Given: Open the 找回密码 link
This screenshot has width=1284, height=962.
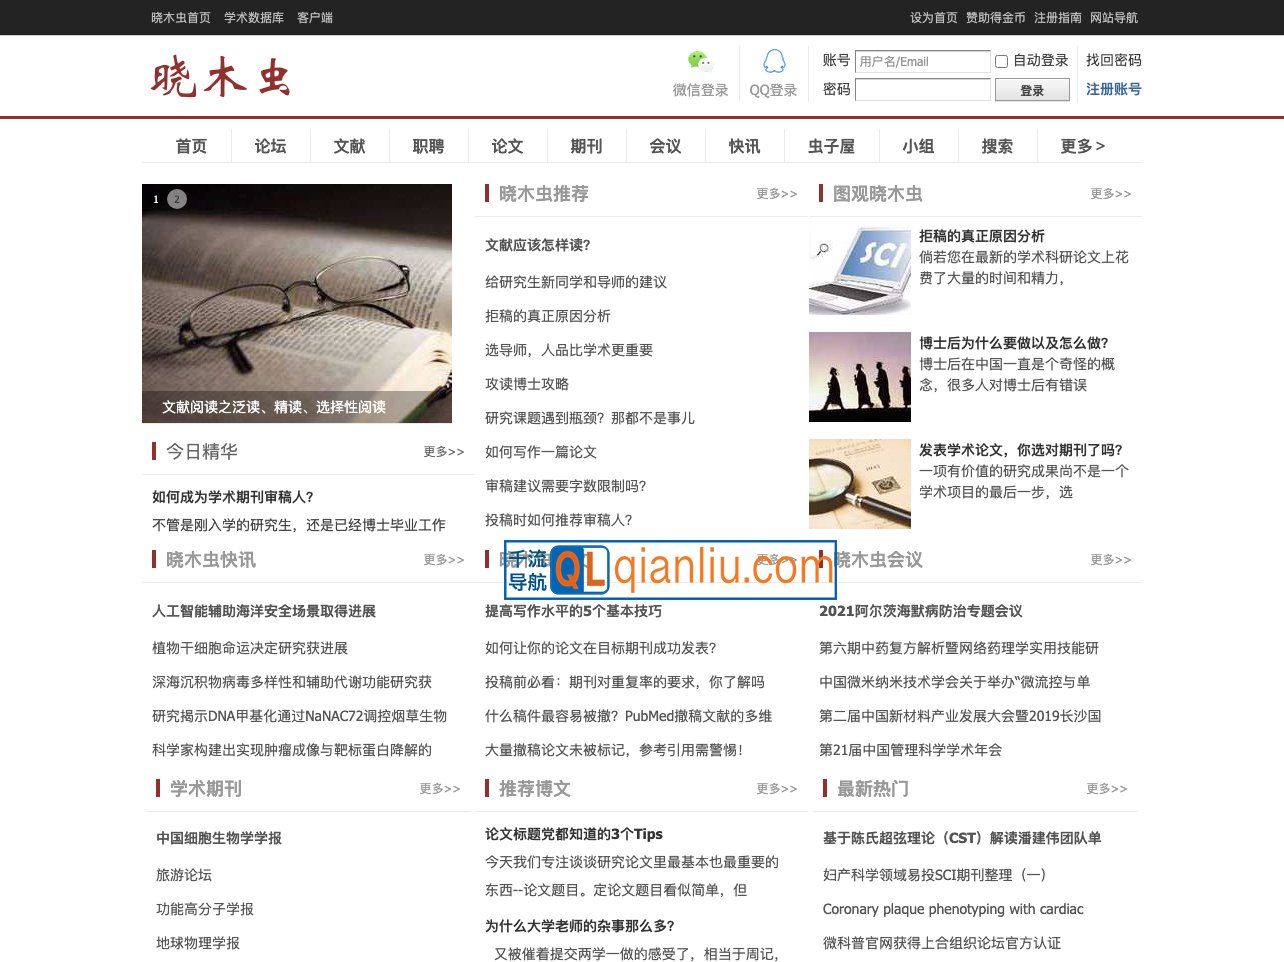Looking at the screenshot, I should [x=1112, y=60].
